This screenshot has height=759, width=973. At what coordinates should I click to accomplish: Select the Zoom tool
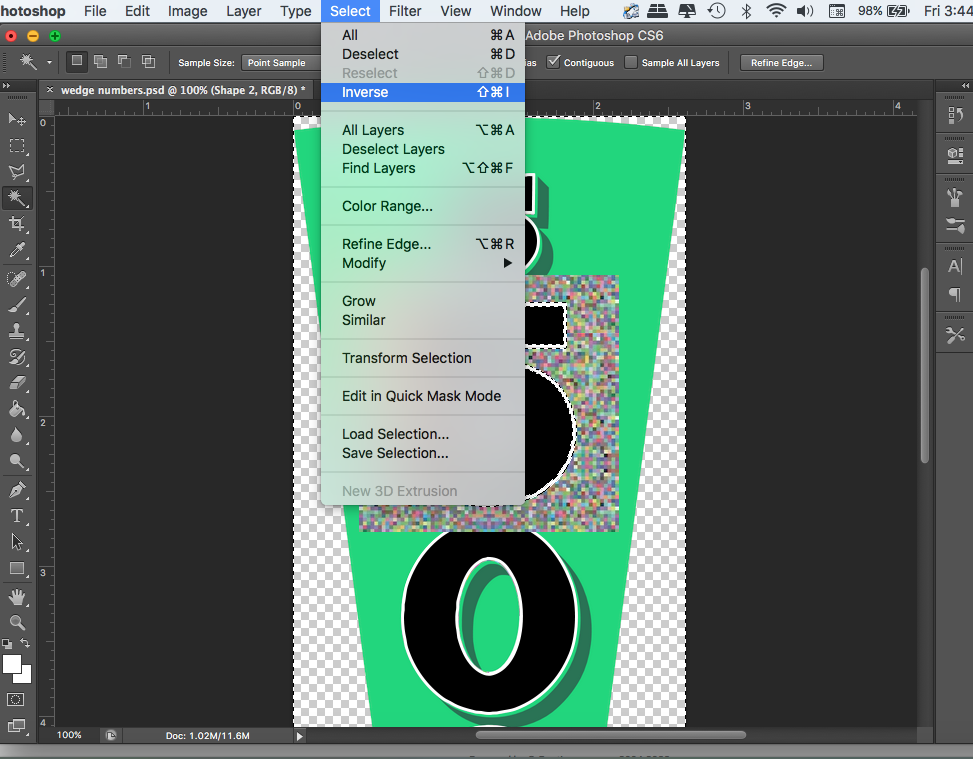pos(17,622)
